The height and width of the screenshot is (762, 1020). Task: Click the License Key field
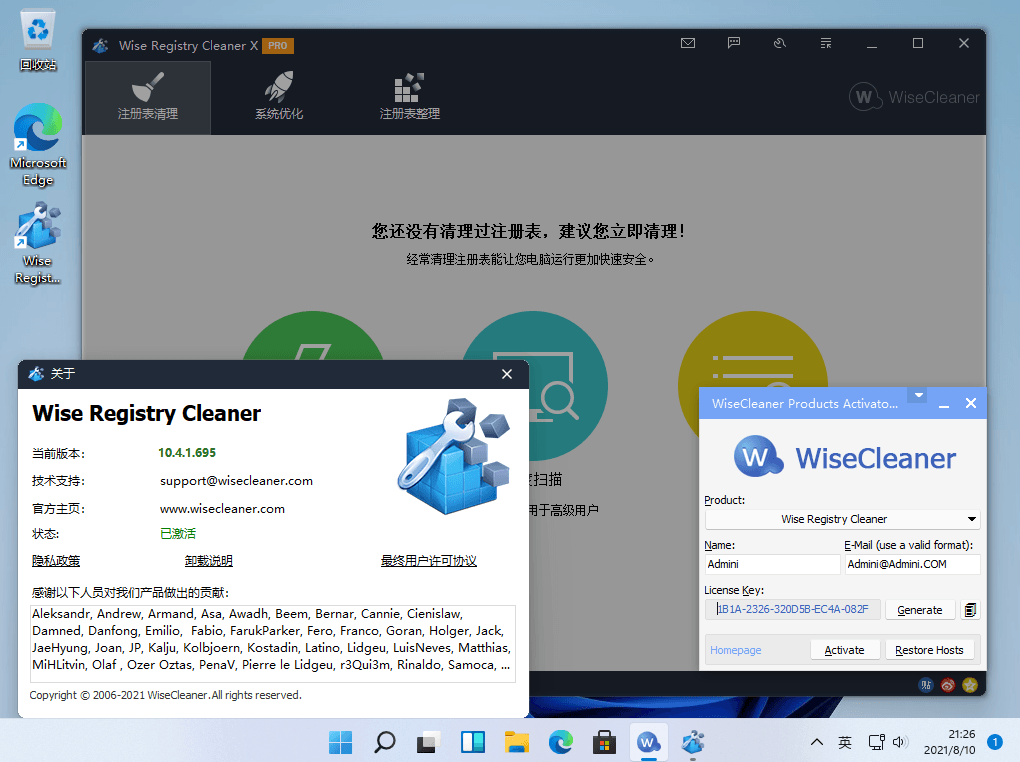[x=792, y=610]
